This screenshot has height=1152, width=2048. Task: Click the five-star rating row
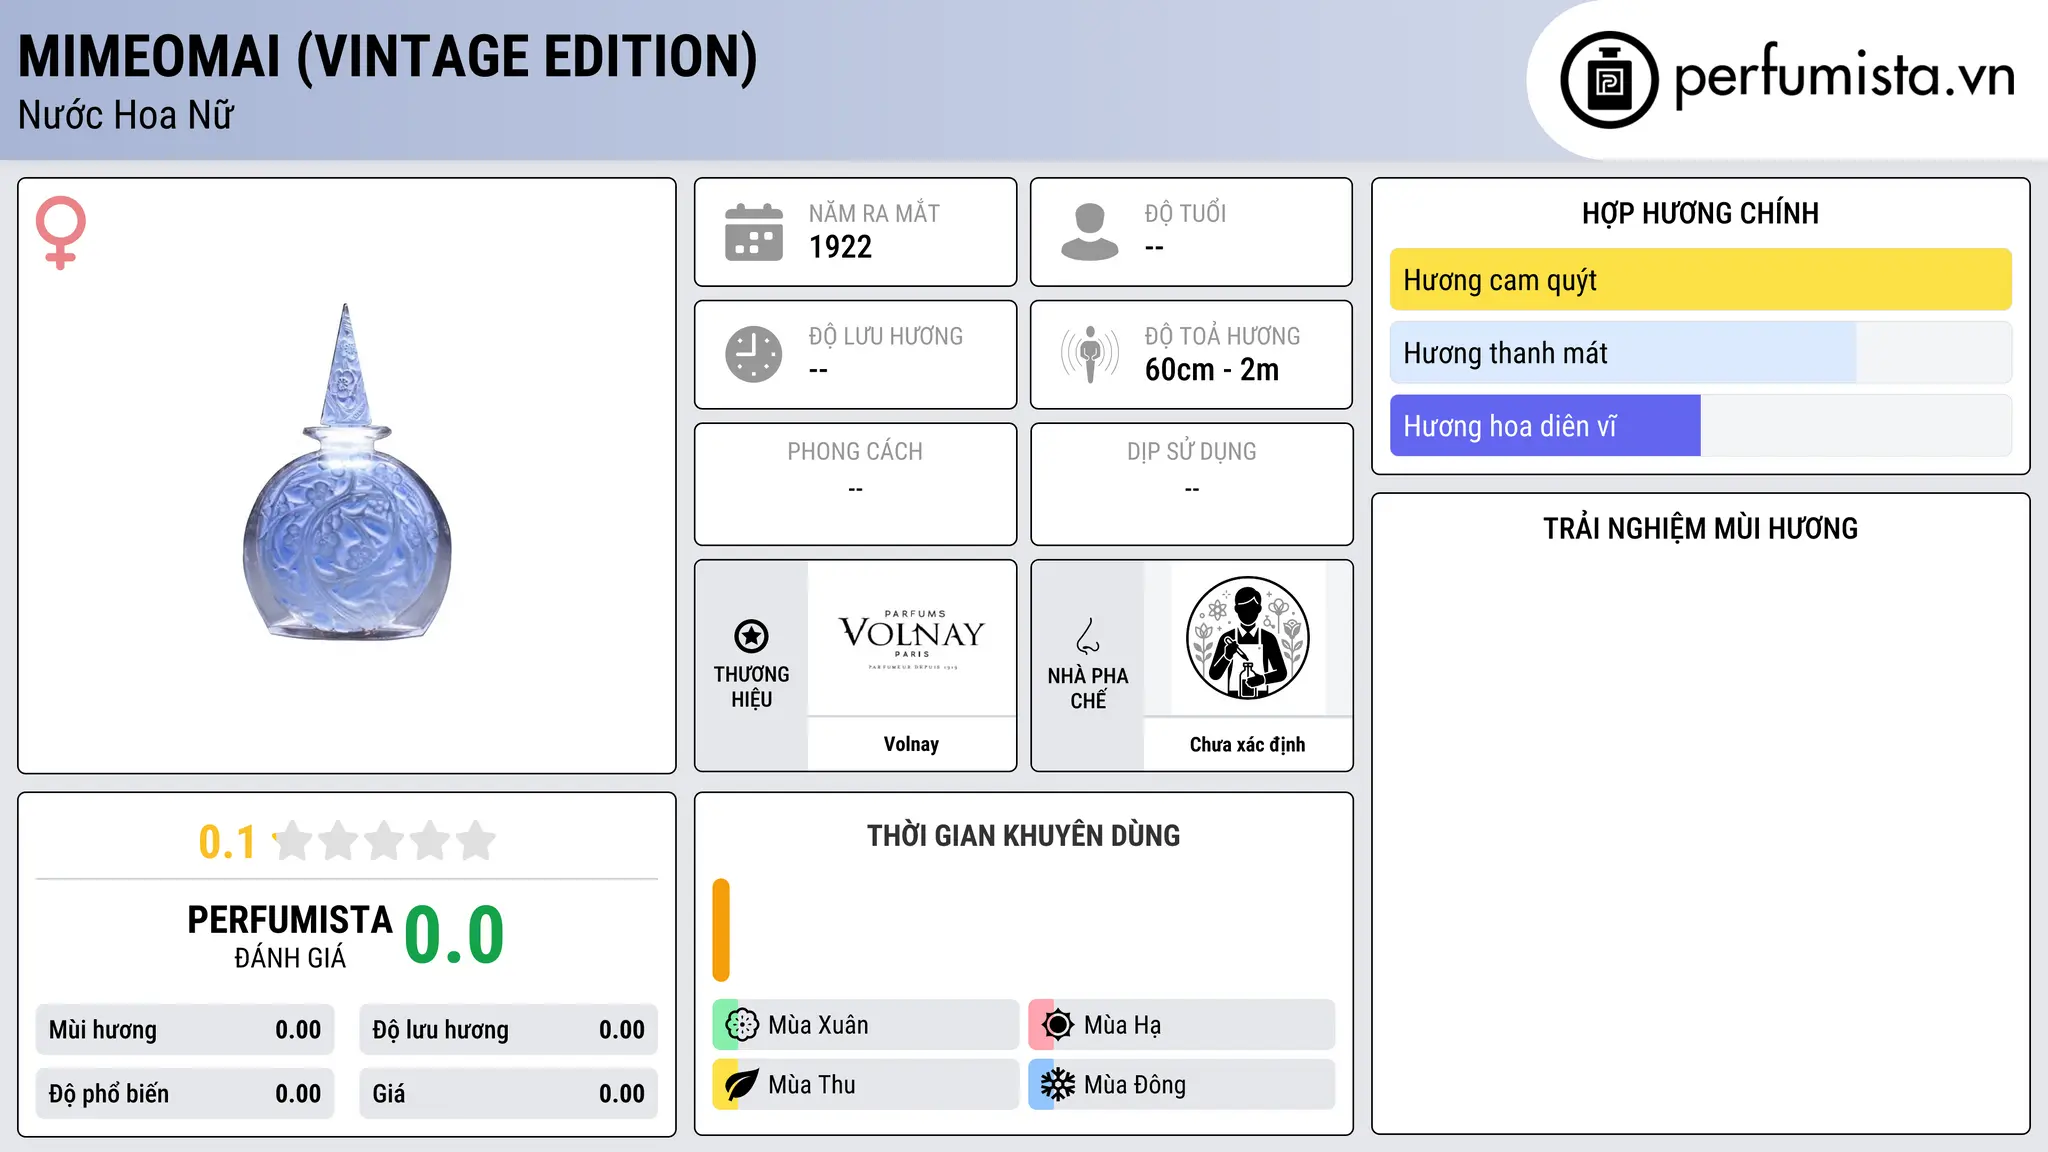pos(385,841)
